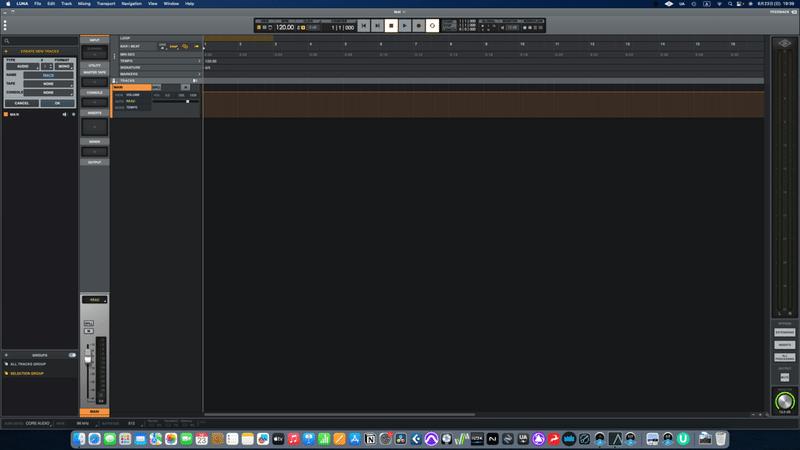Toggle the Extensions bypass button

[785, 332]
